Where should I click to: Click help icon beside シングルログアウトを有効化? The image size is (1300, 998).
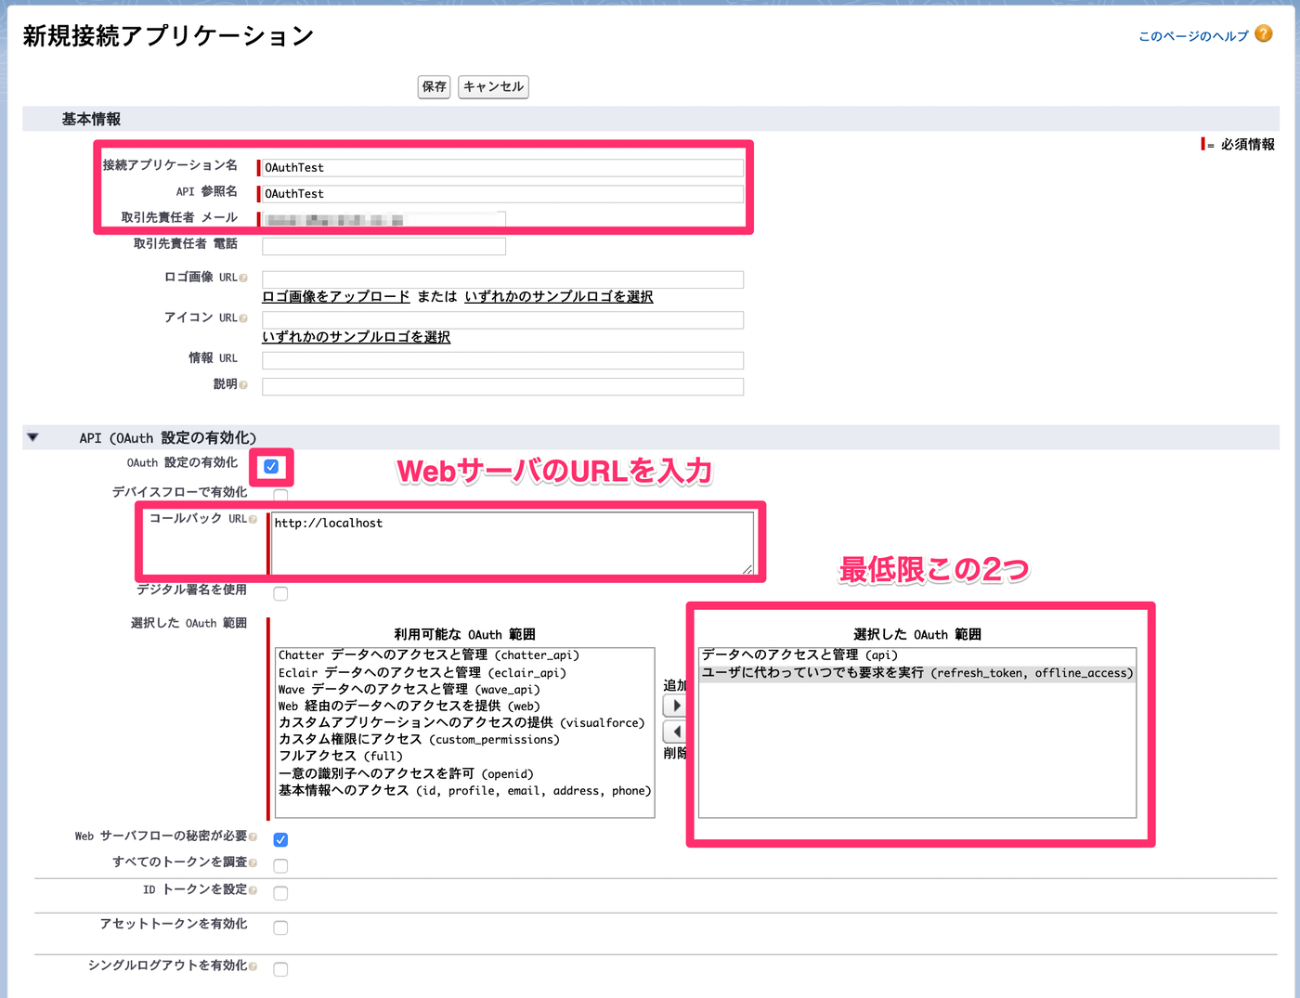pyautogui.click(x=253, y=966)
